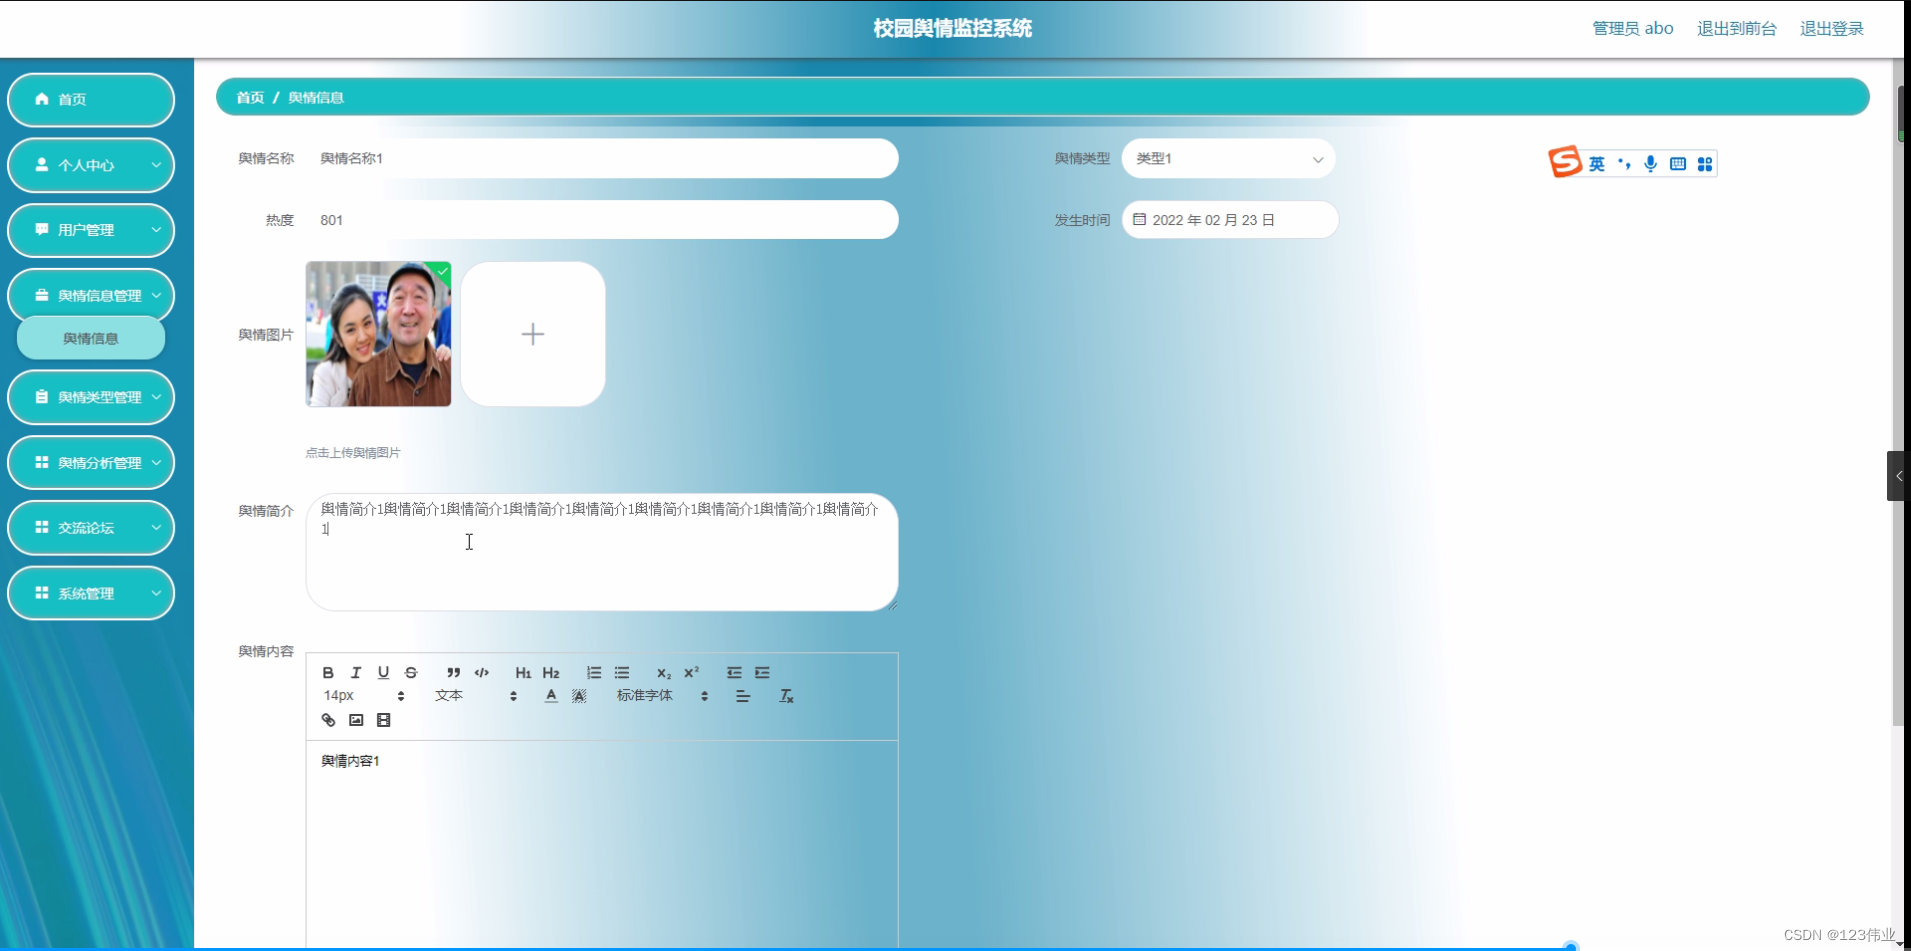This screenshot has width=1911, height=951.
Task: Click 退出登录 to log out
Action: (1833, 28)
